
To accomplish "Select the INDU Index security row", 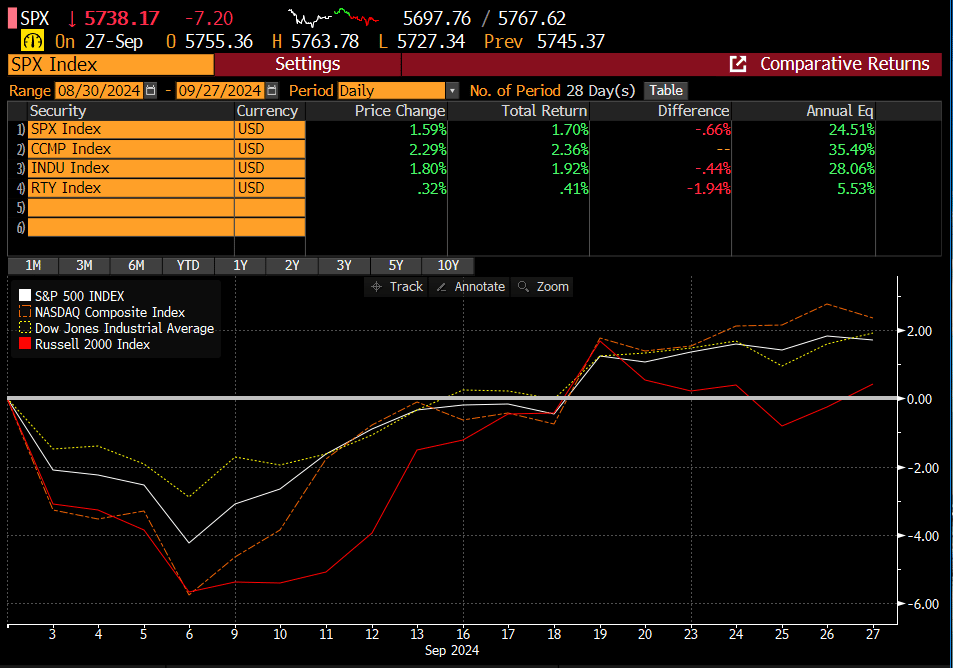I will tap(131, 168).
